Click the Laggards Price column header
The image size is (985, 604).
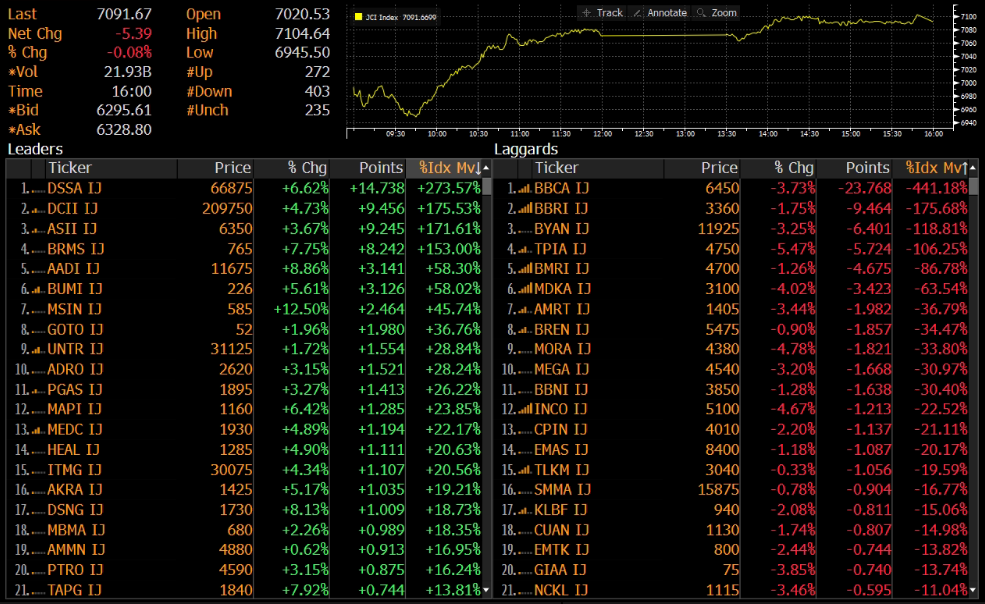coord(718,168)
